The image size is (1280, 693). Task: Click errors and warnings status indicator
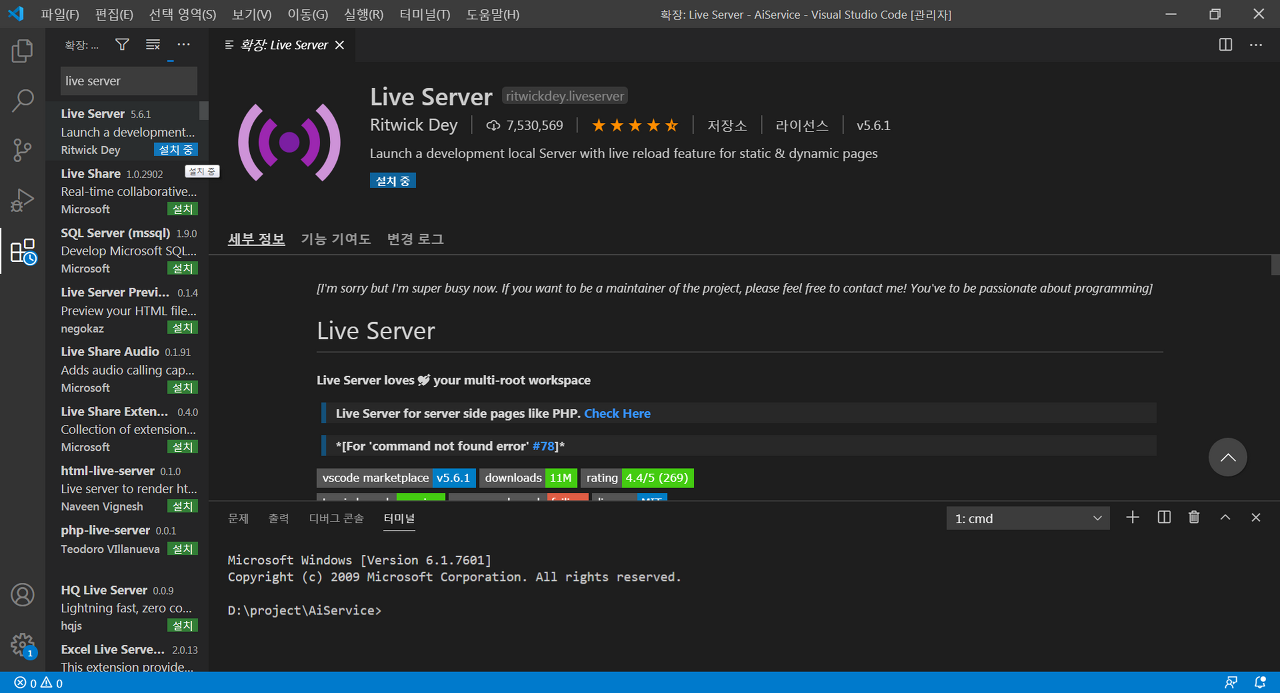tap(38, 683)
